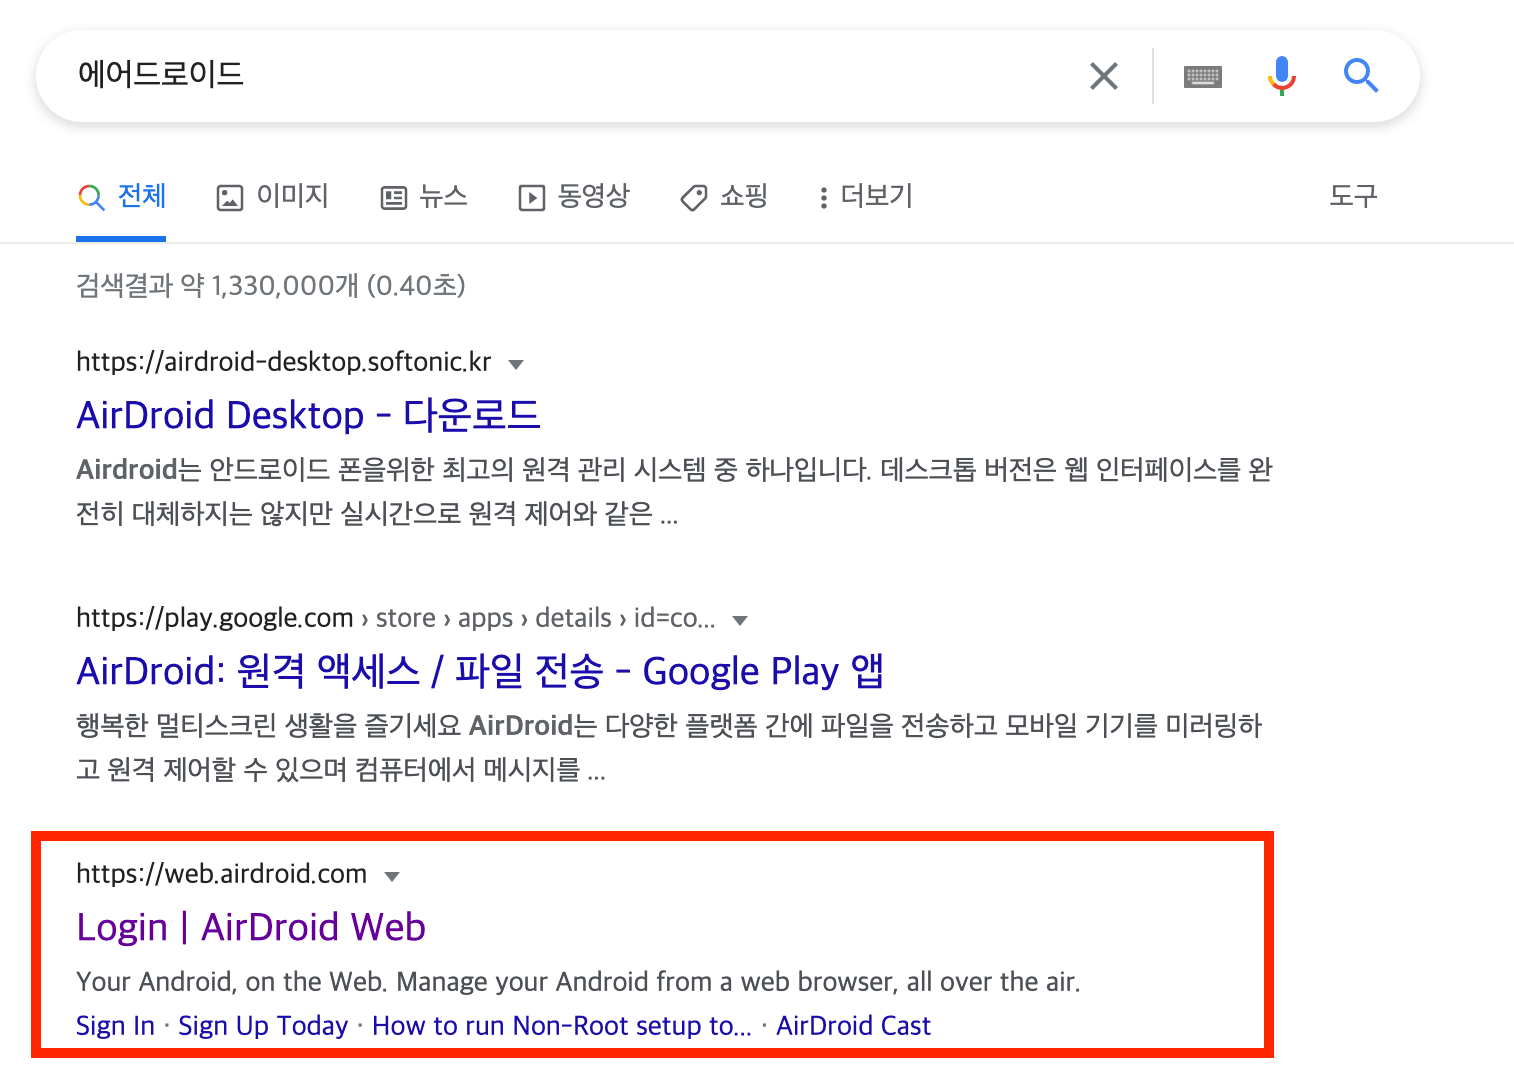Screen dimensions: 1514x1084
Task: Open the AirDroid Cast sitelink
Action: 853,1026
